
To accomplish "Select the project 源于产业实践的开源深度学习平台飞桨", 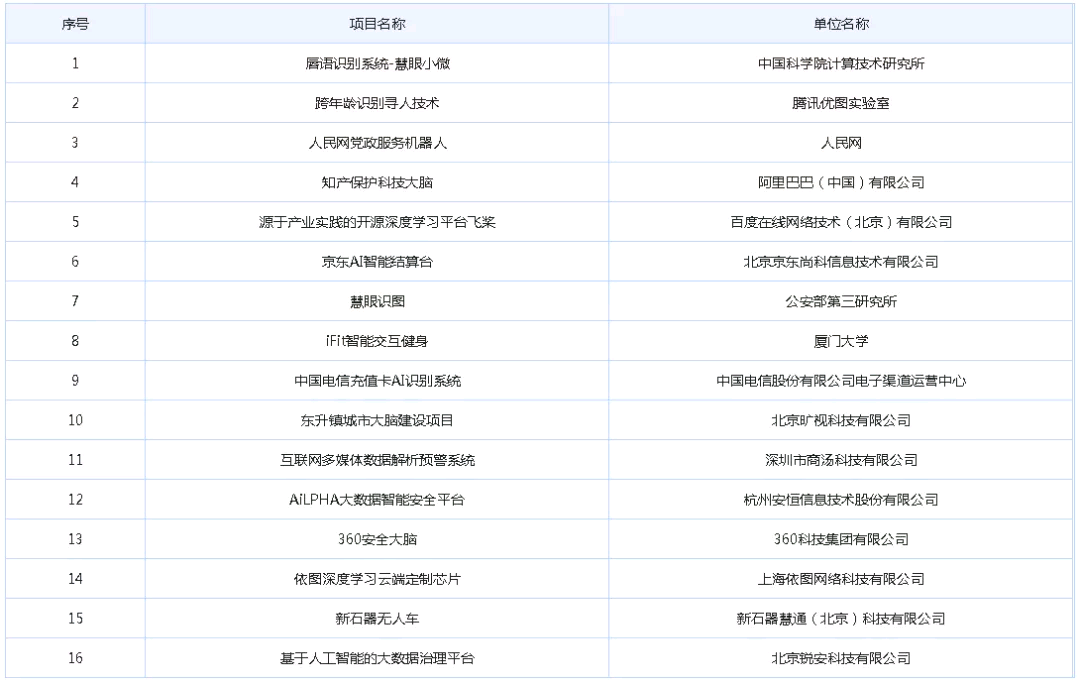I will (377, 222).
